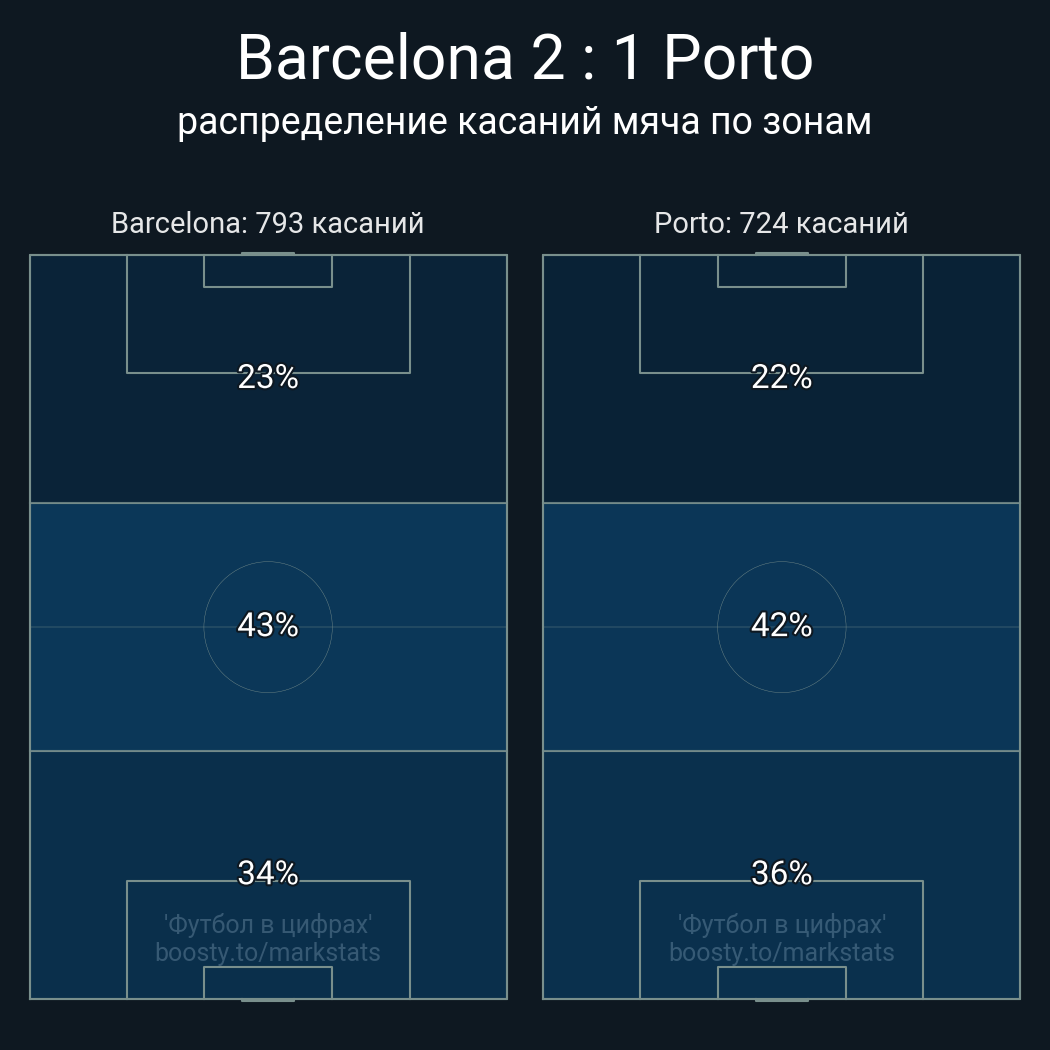Click the top six-yard box on Porto's pitch

point(781,271)
